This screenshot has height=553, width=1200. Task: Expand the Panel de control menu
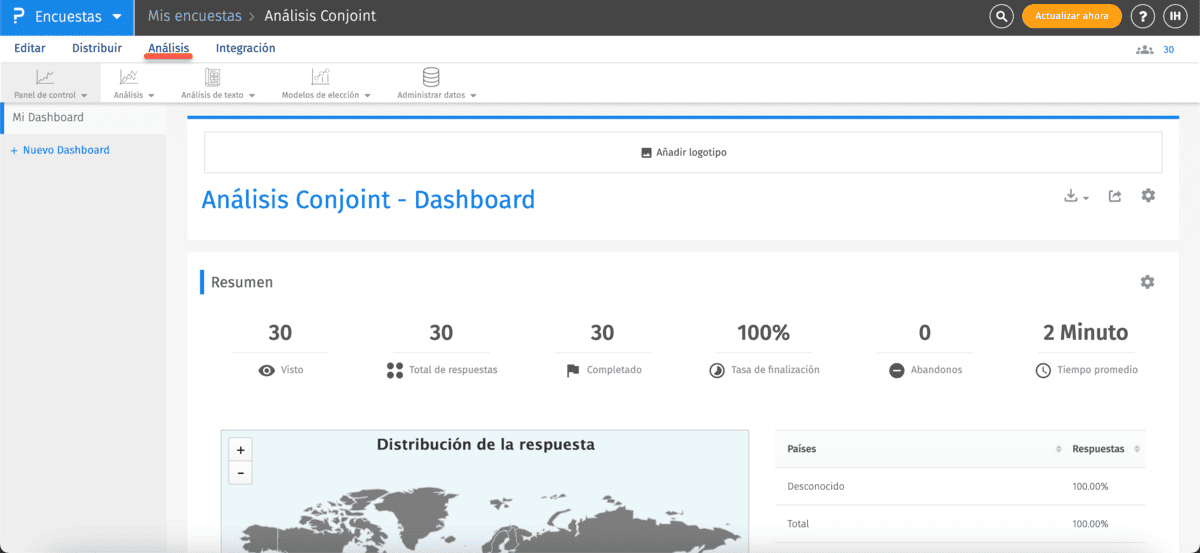pyautogui.click(x=50, y=95)
